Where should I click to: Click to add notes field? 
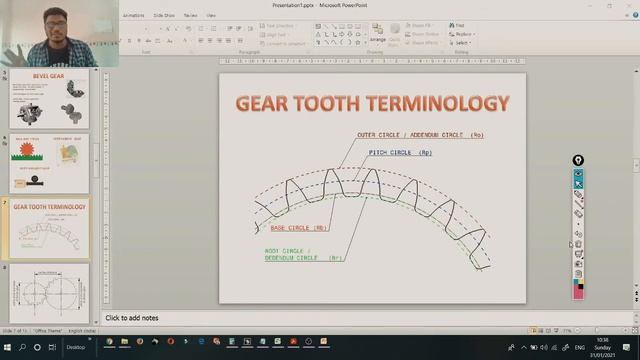coord(367,318)
